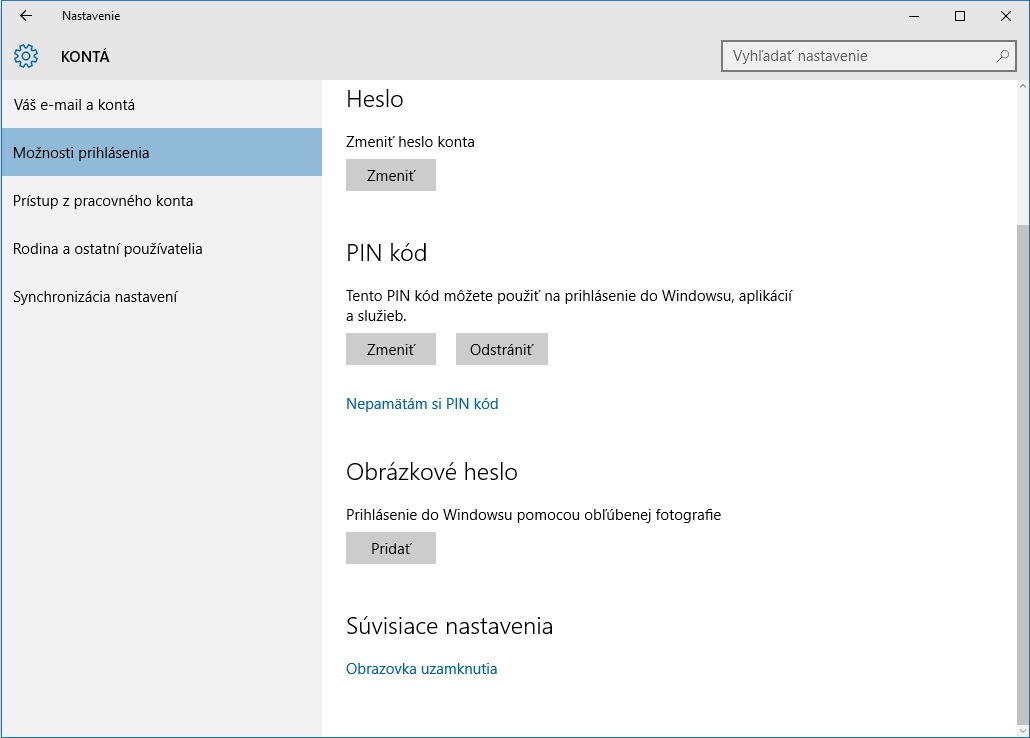Maximize the Nastavenie window
The width and height of the screenshot is (1030, 738).
tap(960, 16)
